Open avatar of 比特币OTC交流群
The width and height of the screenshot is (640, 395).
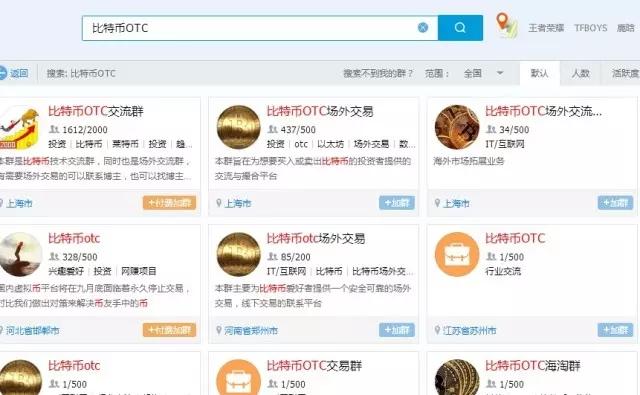tap(19, 128)
